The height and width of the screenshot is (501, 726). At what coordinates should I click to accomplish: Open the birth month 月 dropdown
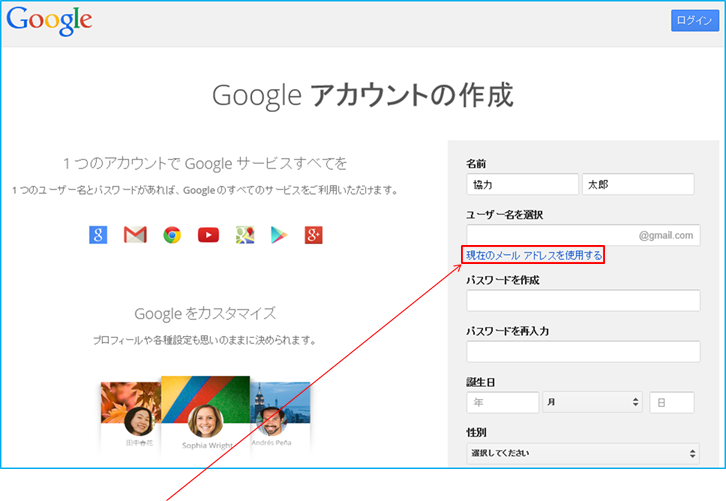(x=593, y=402)
